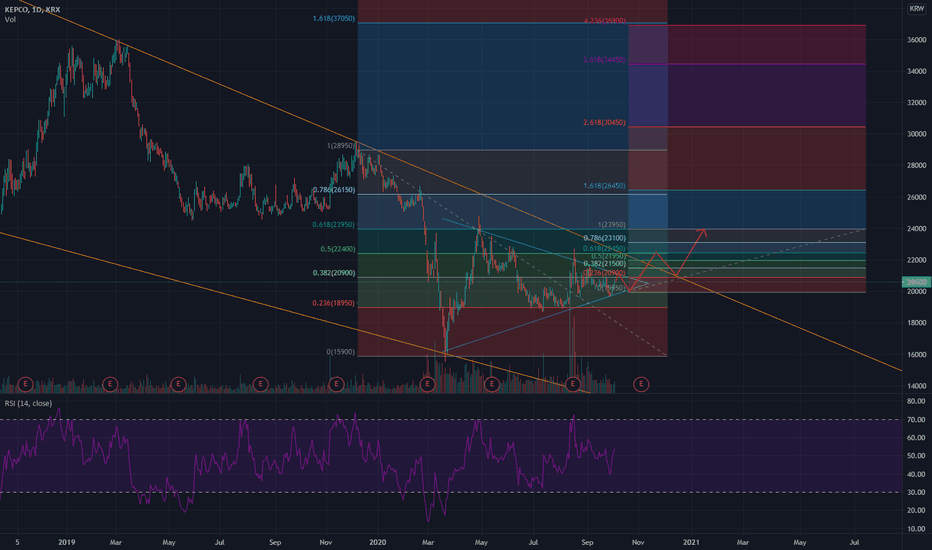Click the green 20600 current price tag
Image resolution: width=932 pixels, height=550 pixels.
tap(916, 282)
